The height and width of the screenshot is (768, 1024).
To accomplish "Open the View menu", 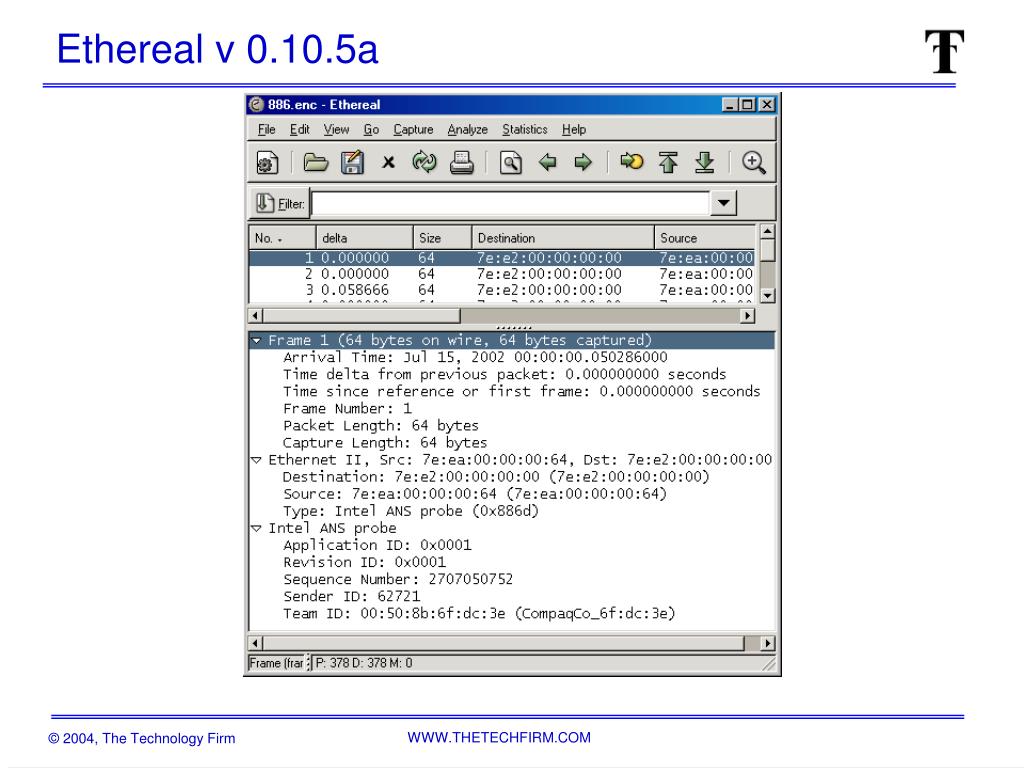I will pos(336,129).
